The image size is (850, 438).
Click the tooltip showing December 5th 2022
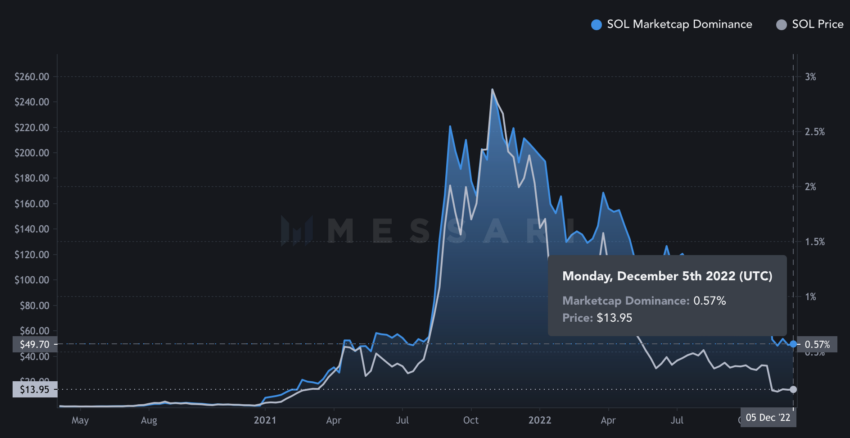point(667,295)
